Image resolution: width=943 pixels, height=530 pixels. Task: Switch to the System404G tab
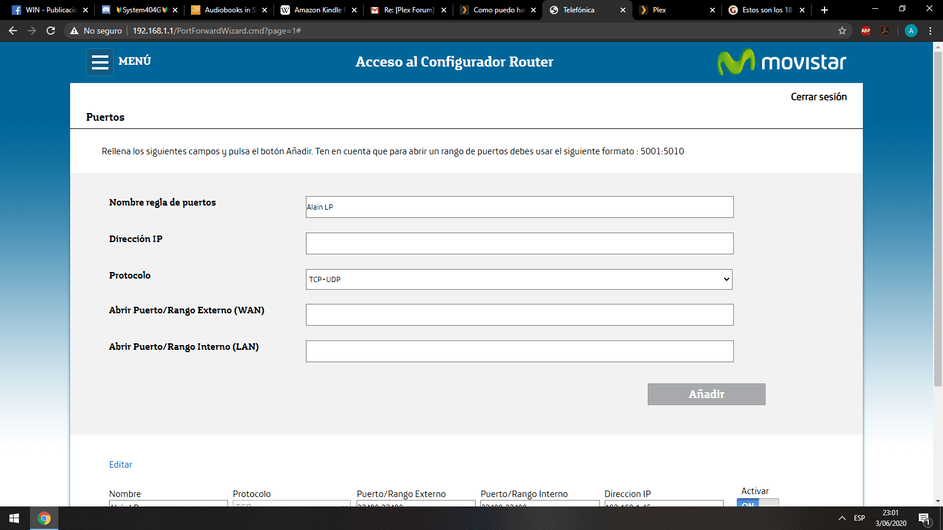click(140, 10)
